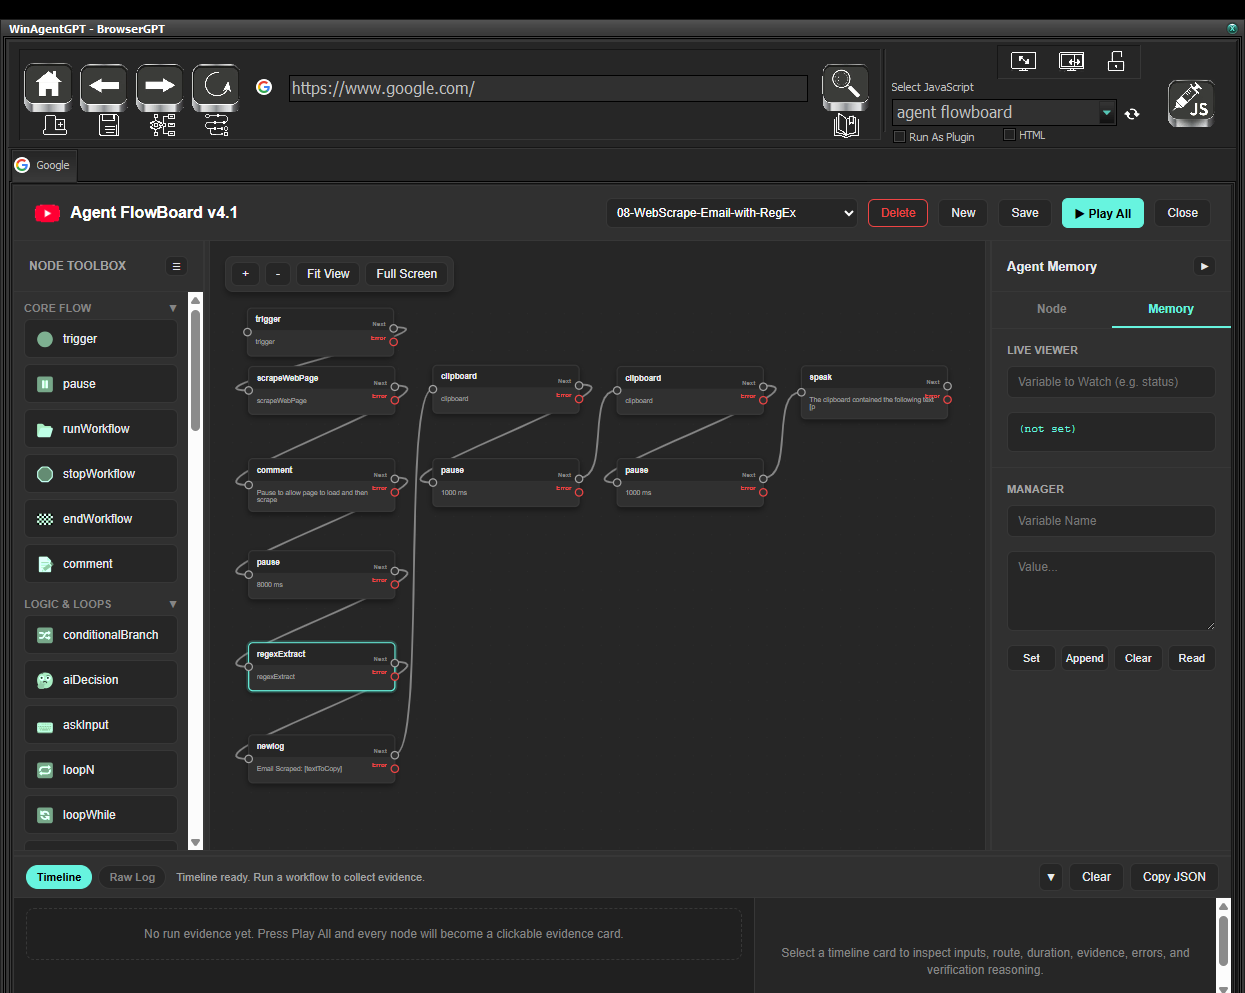Navigate forward with the right arrow icon

point(160,87)
